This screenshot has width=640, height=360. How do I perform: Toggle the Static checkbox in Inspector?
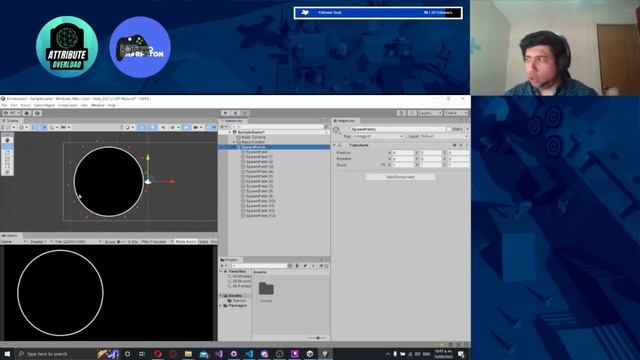click(449, 129)
